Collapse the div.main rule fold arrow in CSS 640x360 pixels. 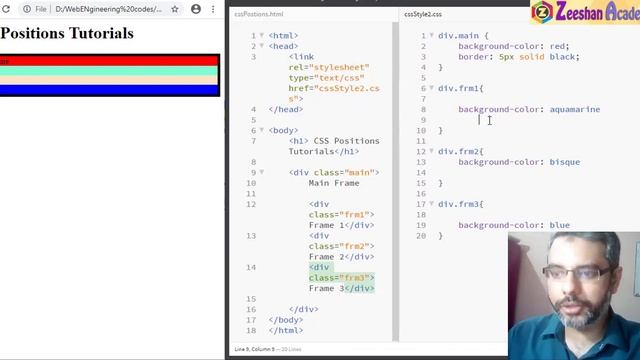point(431,36)
